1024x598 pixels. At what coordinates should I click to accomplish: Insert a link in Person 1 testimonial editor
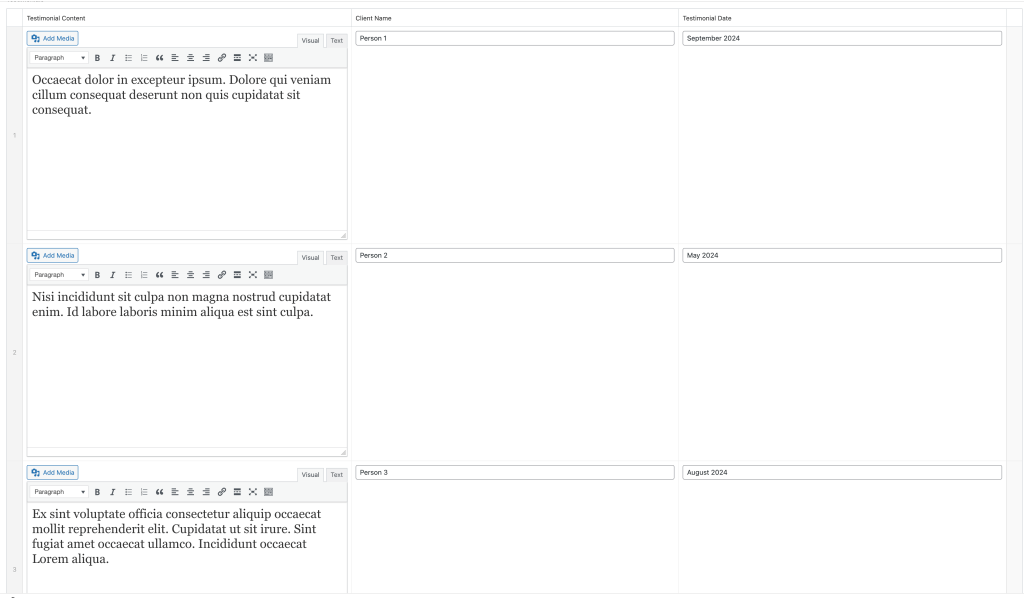coord(222,58)
